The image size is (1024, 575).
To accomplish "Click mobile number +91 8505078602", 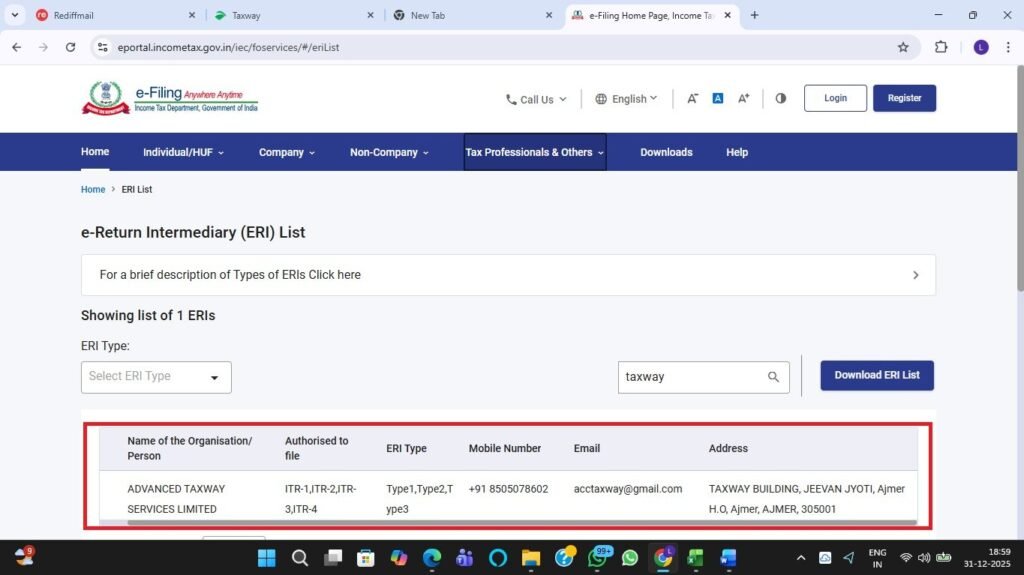I will (508, 489).
